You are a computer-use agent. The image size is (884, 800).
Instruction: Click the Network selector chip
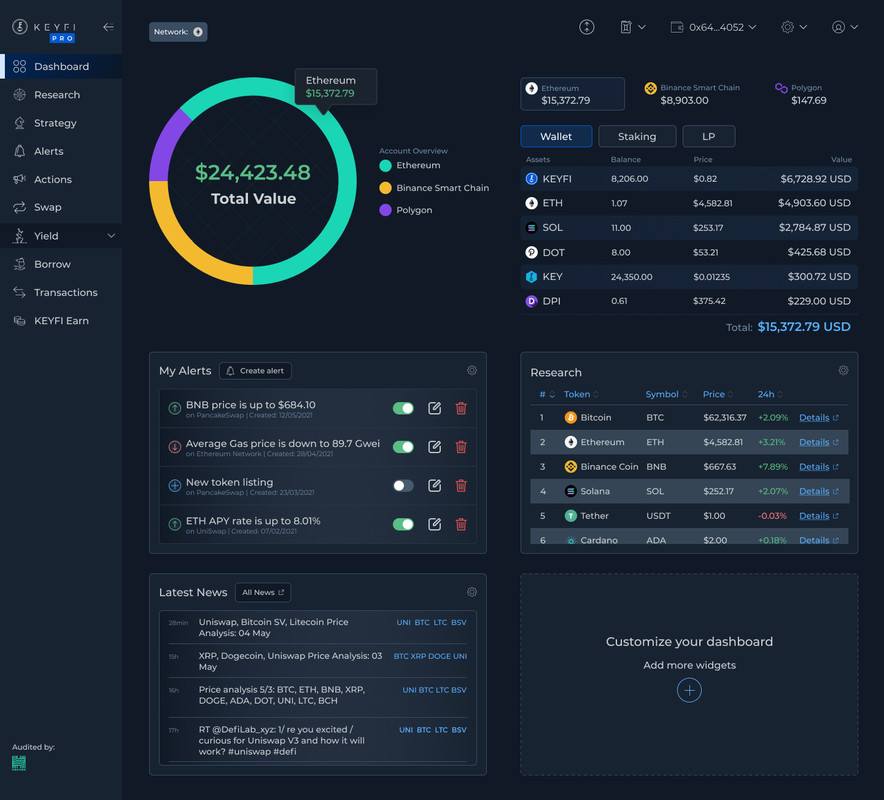point(178,32)
